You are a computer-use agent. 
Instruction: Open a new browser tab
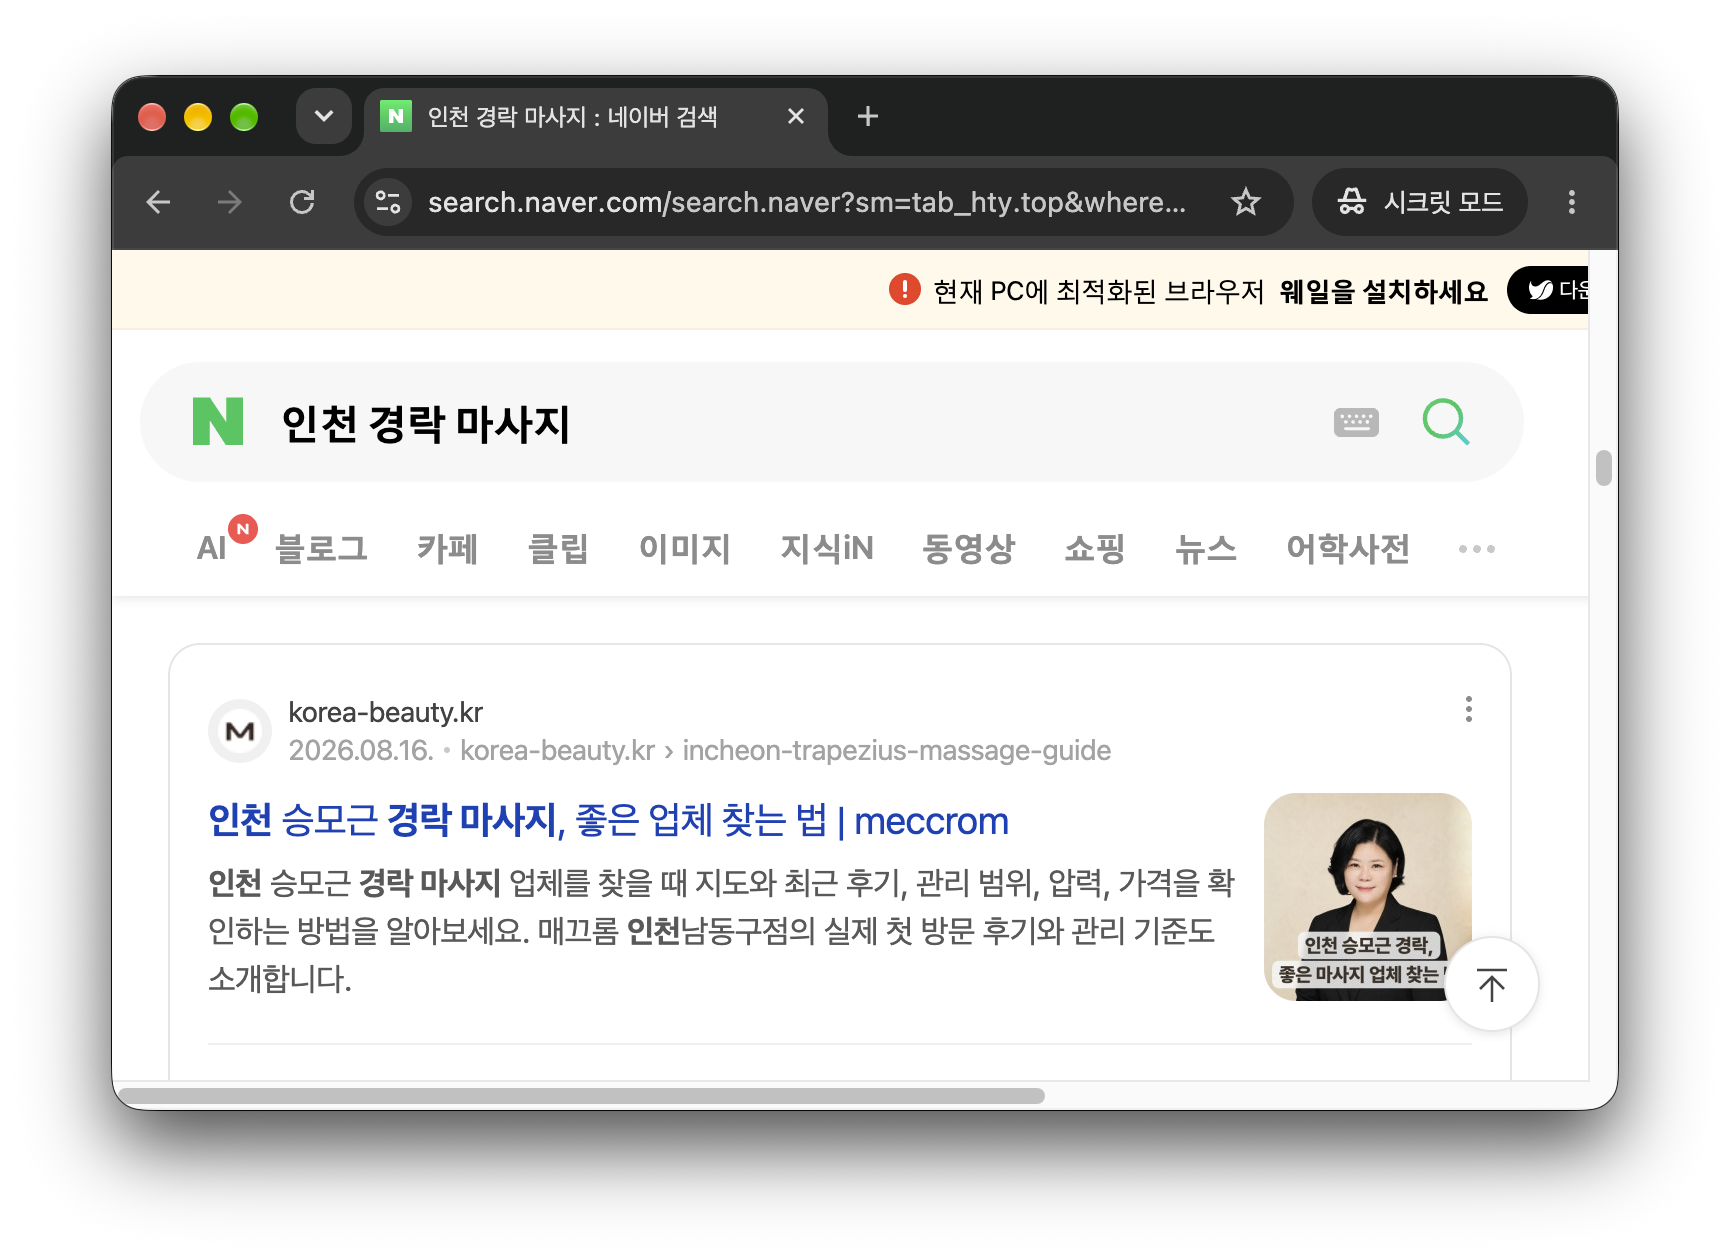coord(868,117)
